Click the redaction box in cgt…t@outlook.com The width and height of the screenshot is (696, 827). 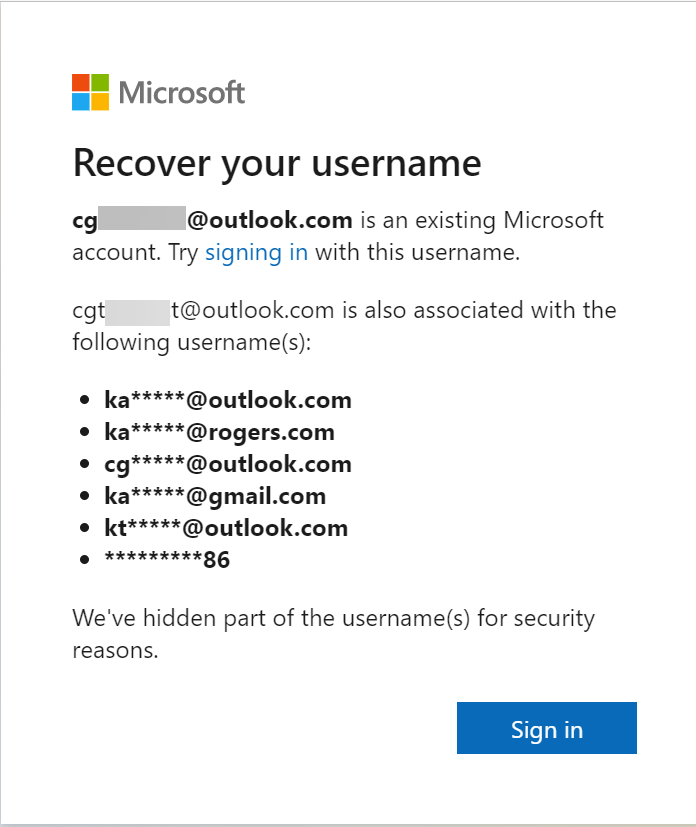point(137,312)
